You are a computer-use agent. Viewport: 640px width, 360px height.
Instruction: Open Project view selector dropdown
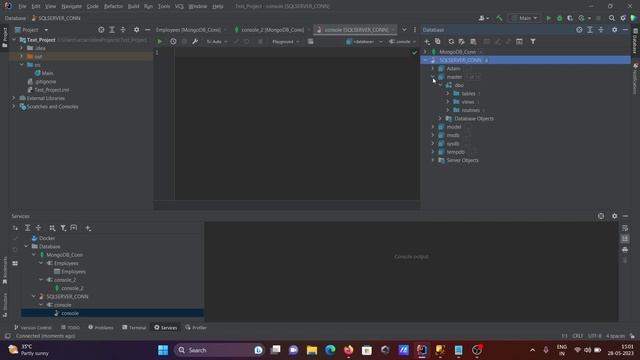click(x=32, y=30)
